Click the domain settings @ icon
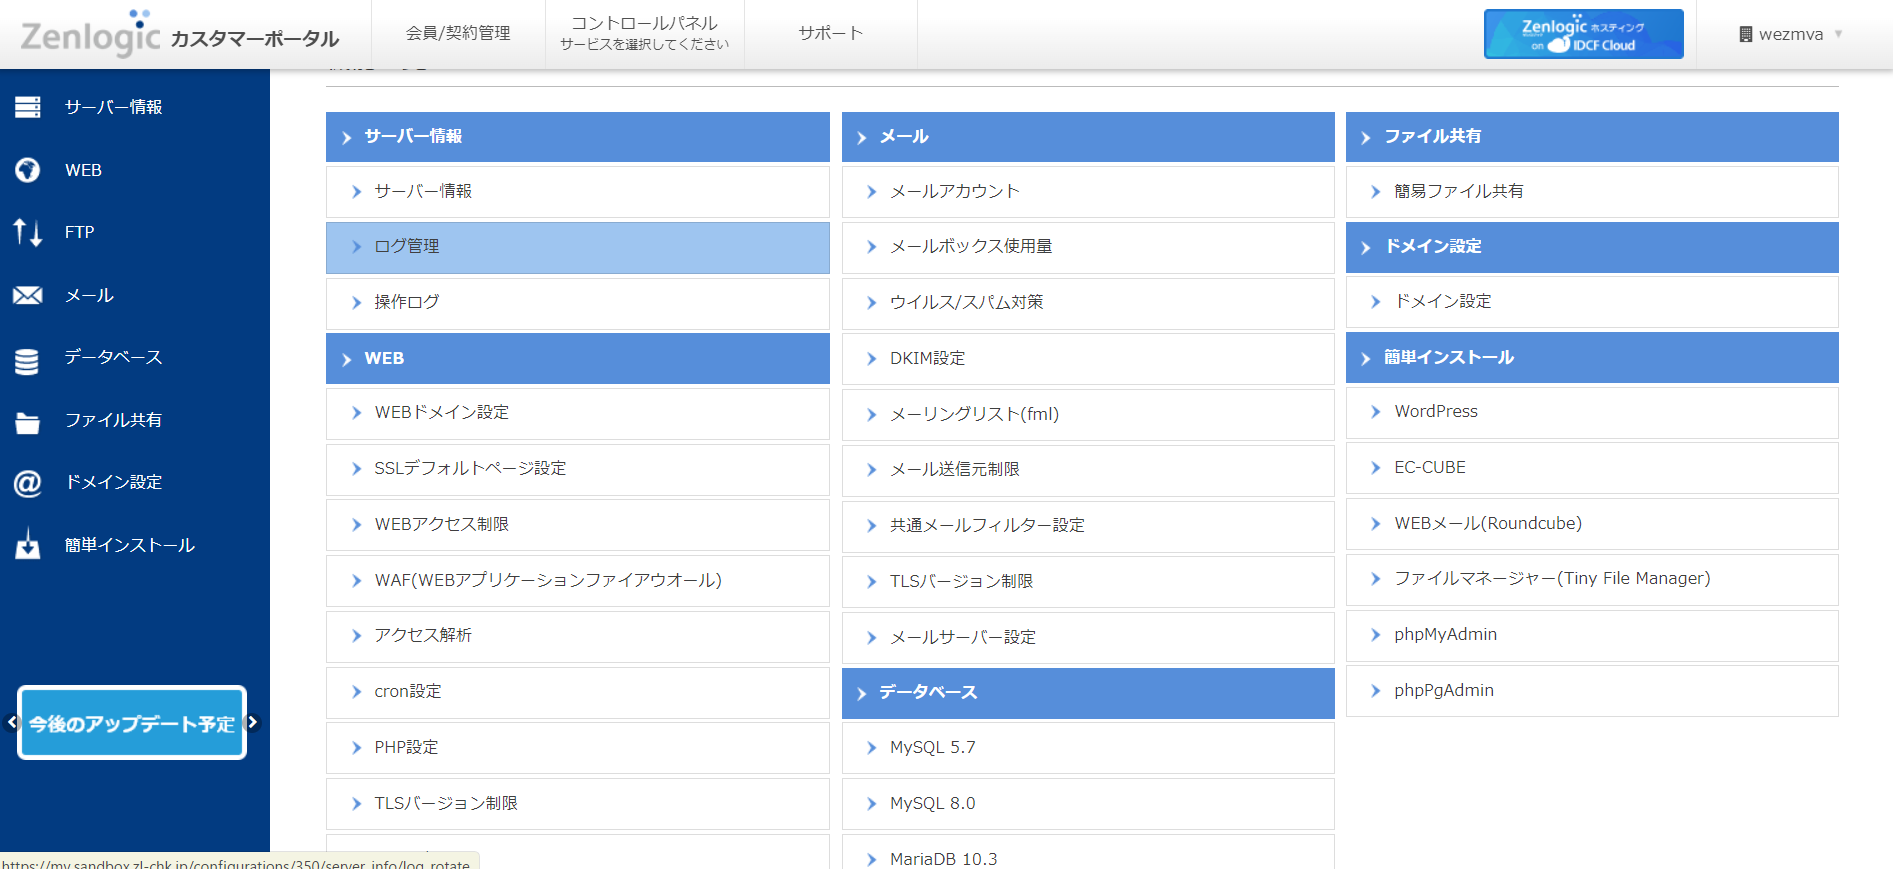This screenshot has width=1893, height=869. 28,483
